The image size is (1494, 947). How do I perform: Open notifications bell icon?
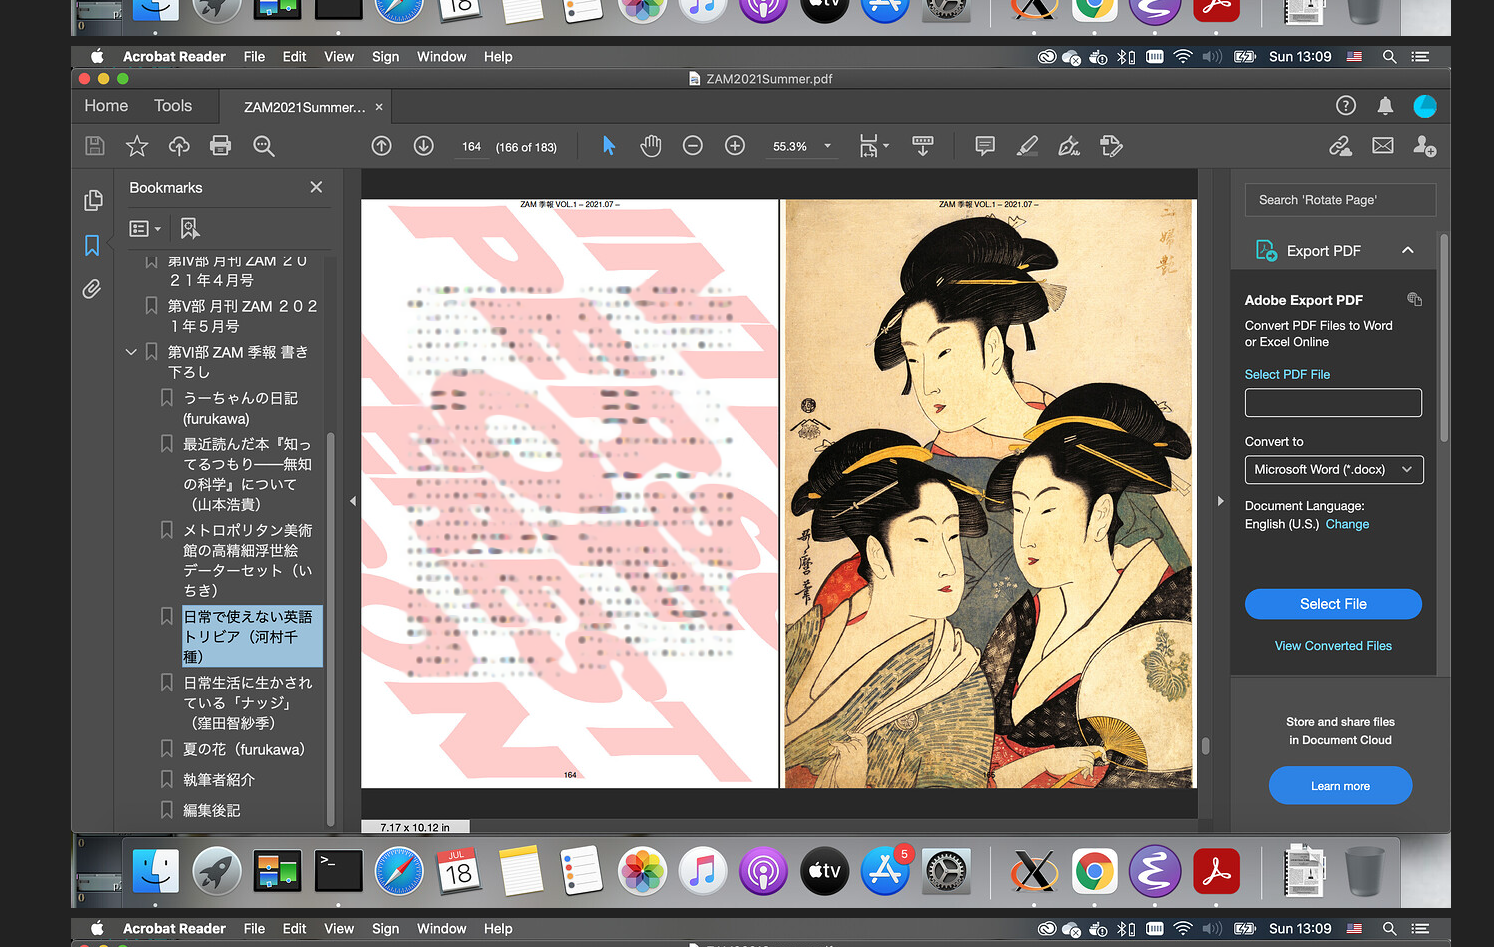(x=1385, y=105)
